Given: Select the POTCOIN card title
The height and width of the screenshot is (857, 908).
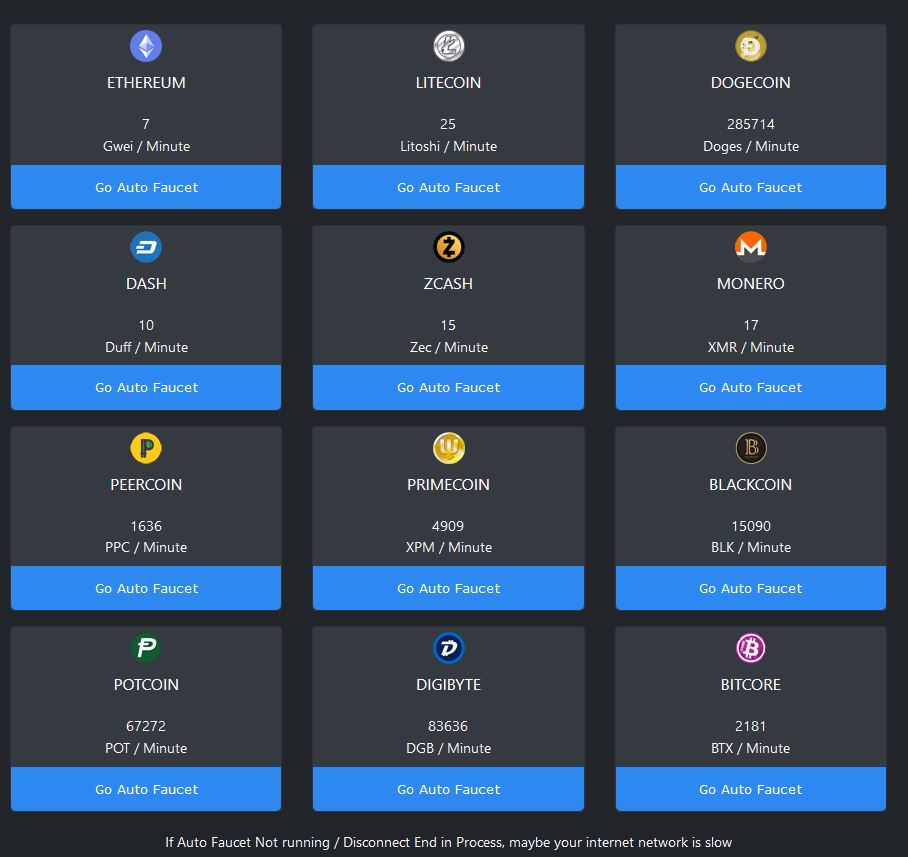Looking at the screenshot, I should 146,684.
